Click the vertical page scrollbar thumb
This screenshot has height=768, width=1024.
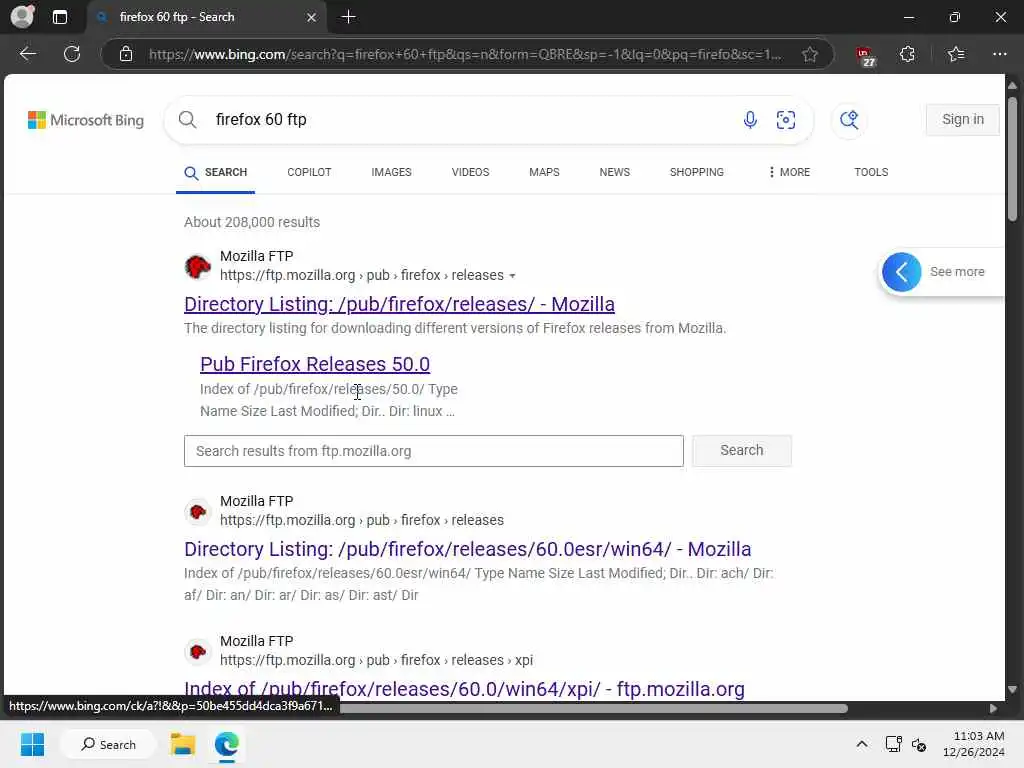tap(1012, 159)
